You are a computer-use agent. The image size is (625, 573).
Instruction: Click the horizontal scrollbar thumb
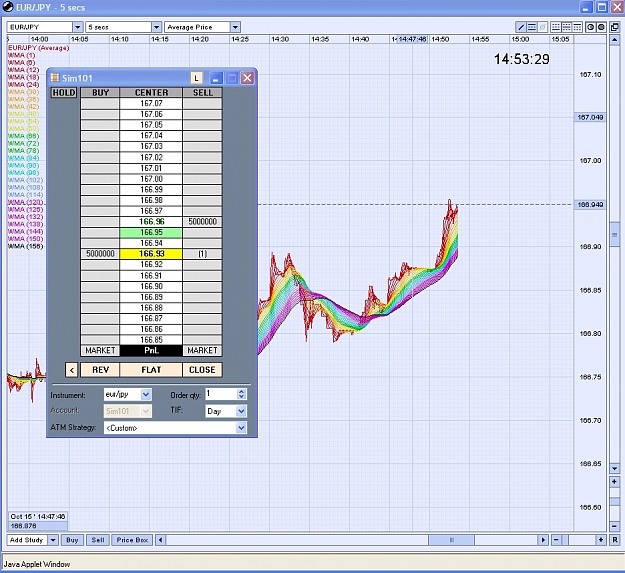pos(451,540)
